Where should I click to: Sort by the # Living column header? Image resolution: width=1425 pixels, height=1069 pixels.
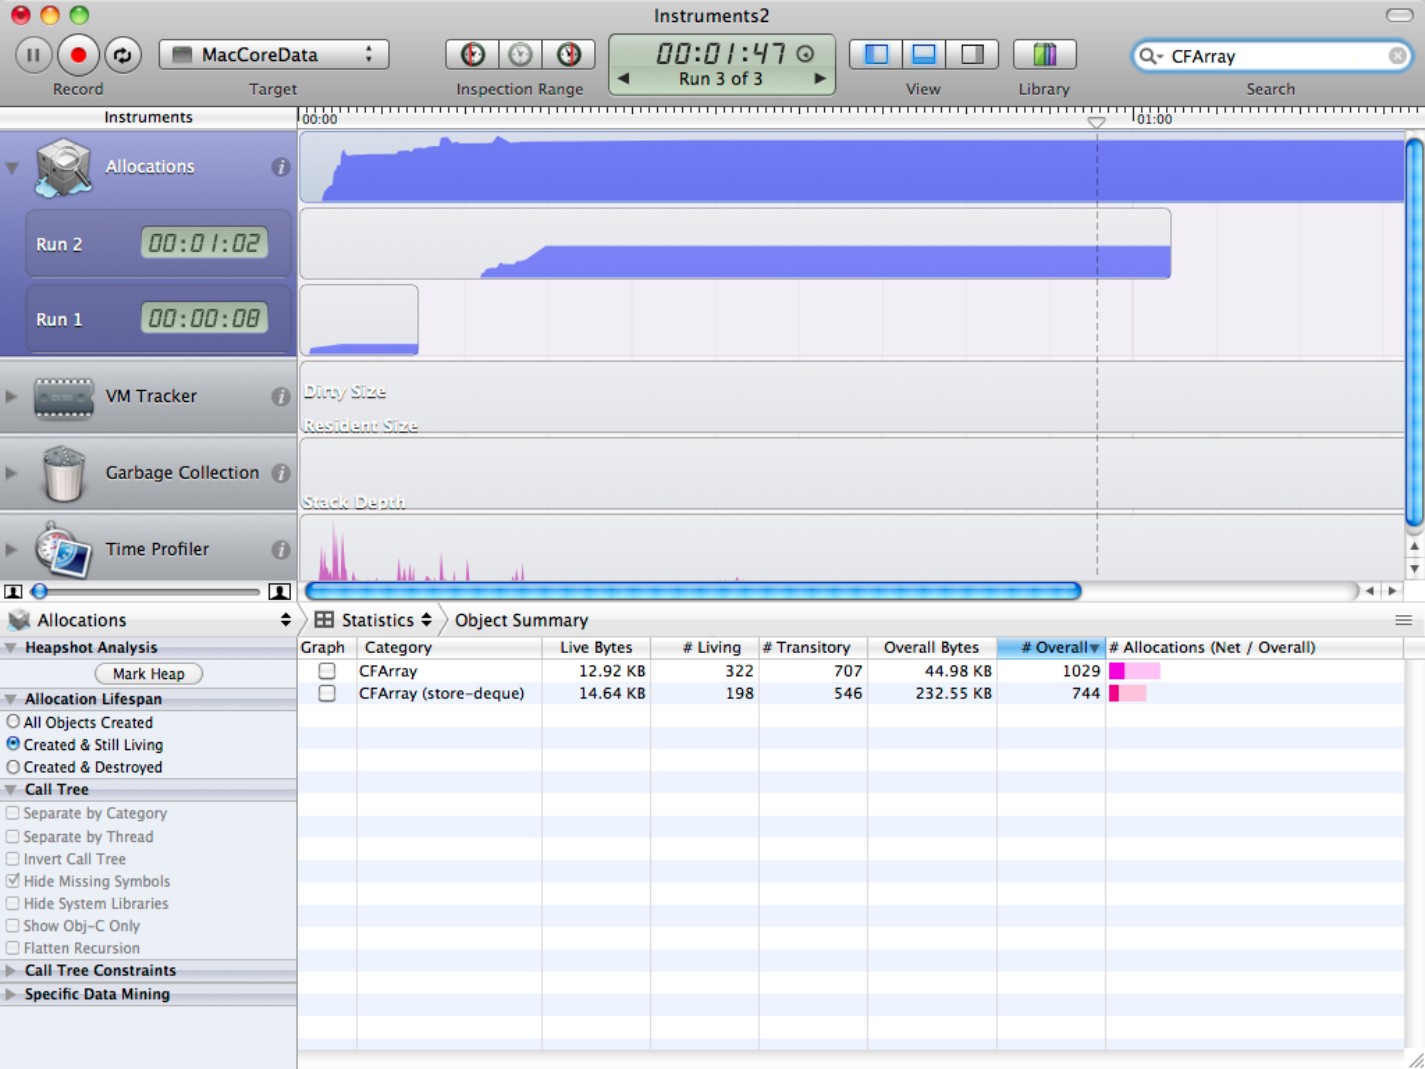click(705, 647)
